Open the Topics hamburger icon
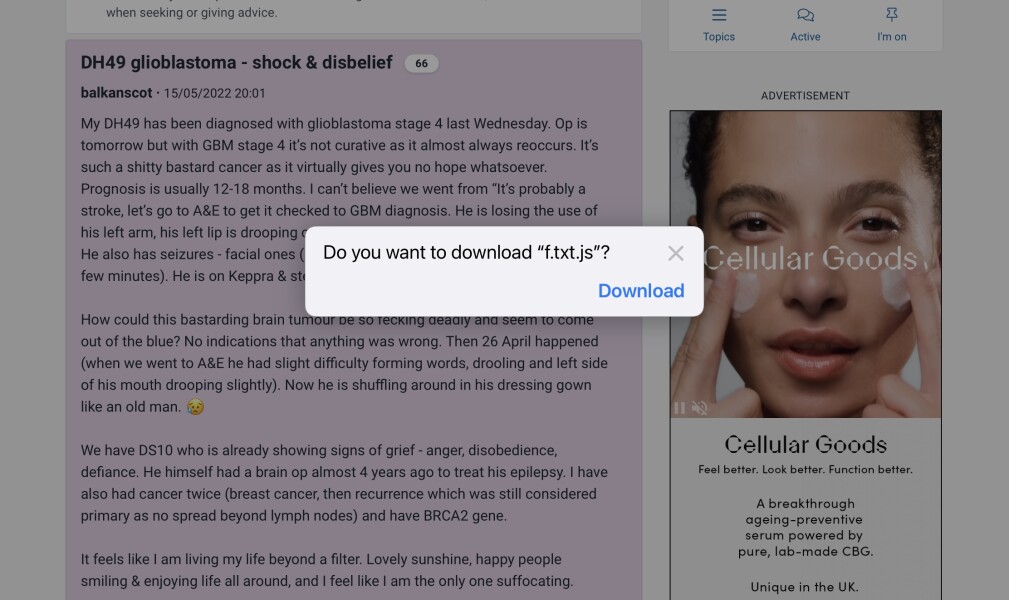Screen dimensions: 1009x600 (x=718, y=15)
